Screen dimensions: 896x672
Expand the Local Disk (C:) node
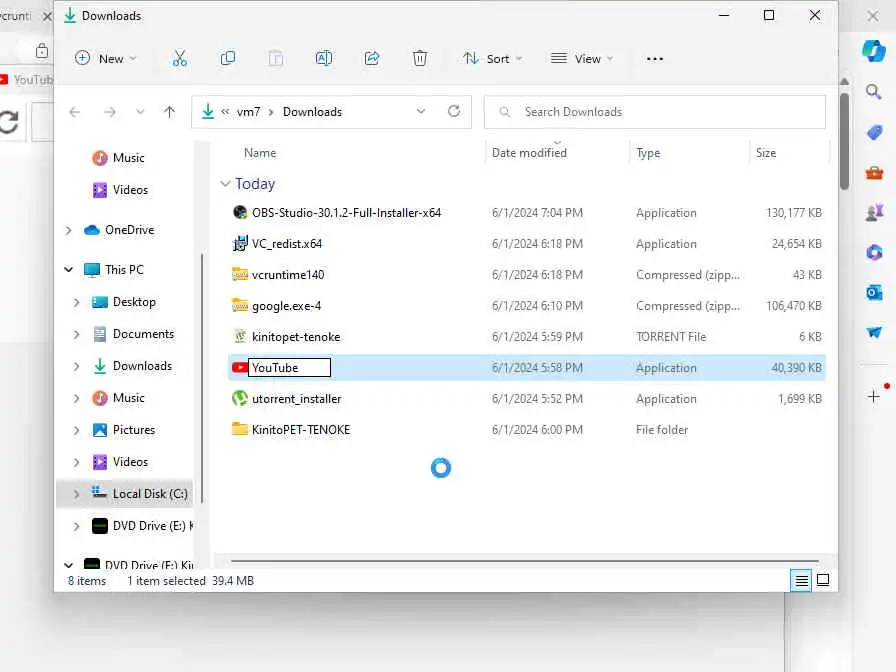(76, 494)
